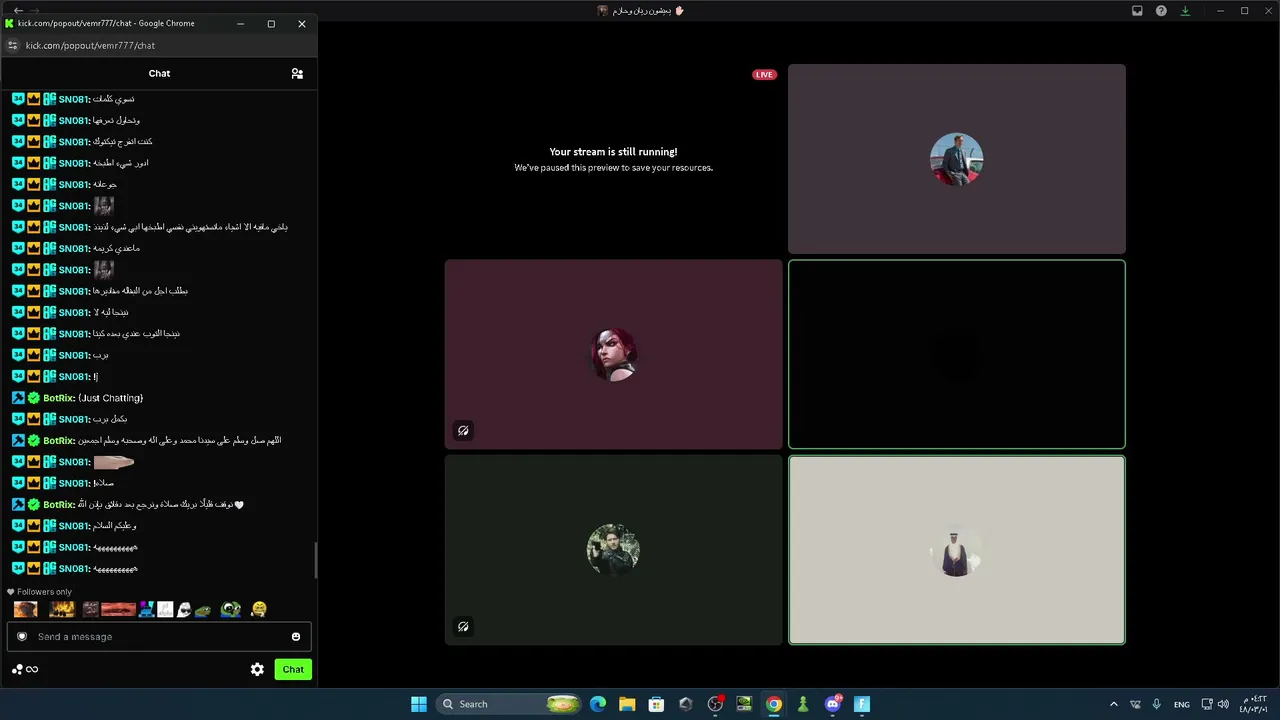Open green chess pawn app in taskbar
Screen dimensions: 1280x720
click(x=803, y=704)
